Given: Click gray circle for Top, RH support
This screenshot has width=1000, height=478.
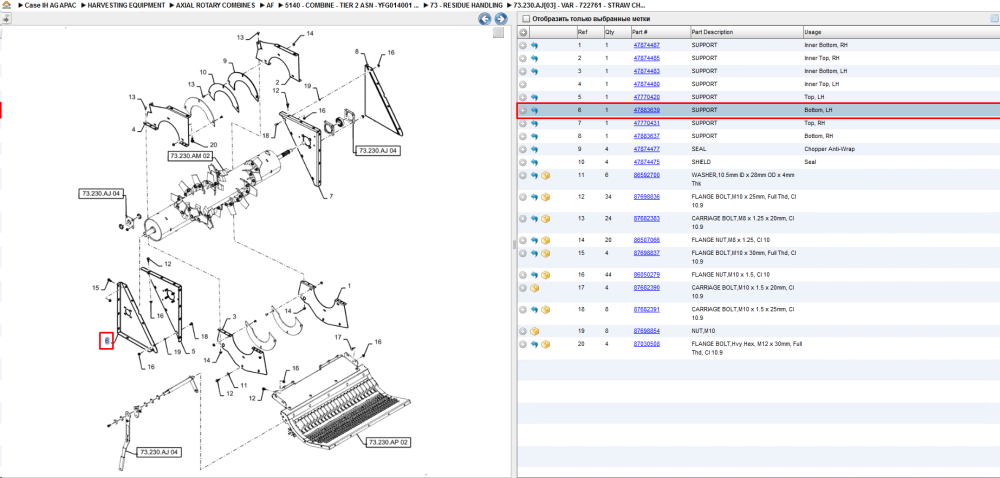Looking at the screenshot, I should [x=523, y=123].
